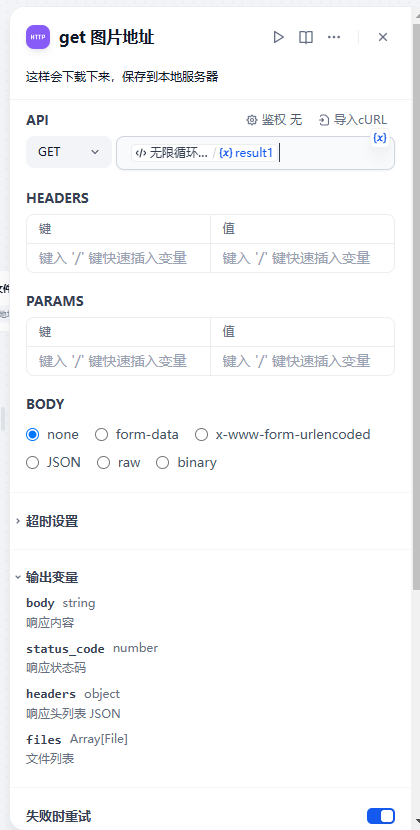Click the variable insert {x} badge
This screenshot has width=420, height=830.
pyautogui.click(x=380, y=138)
